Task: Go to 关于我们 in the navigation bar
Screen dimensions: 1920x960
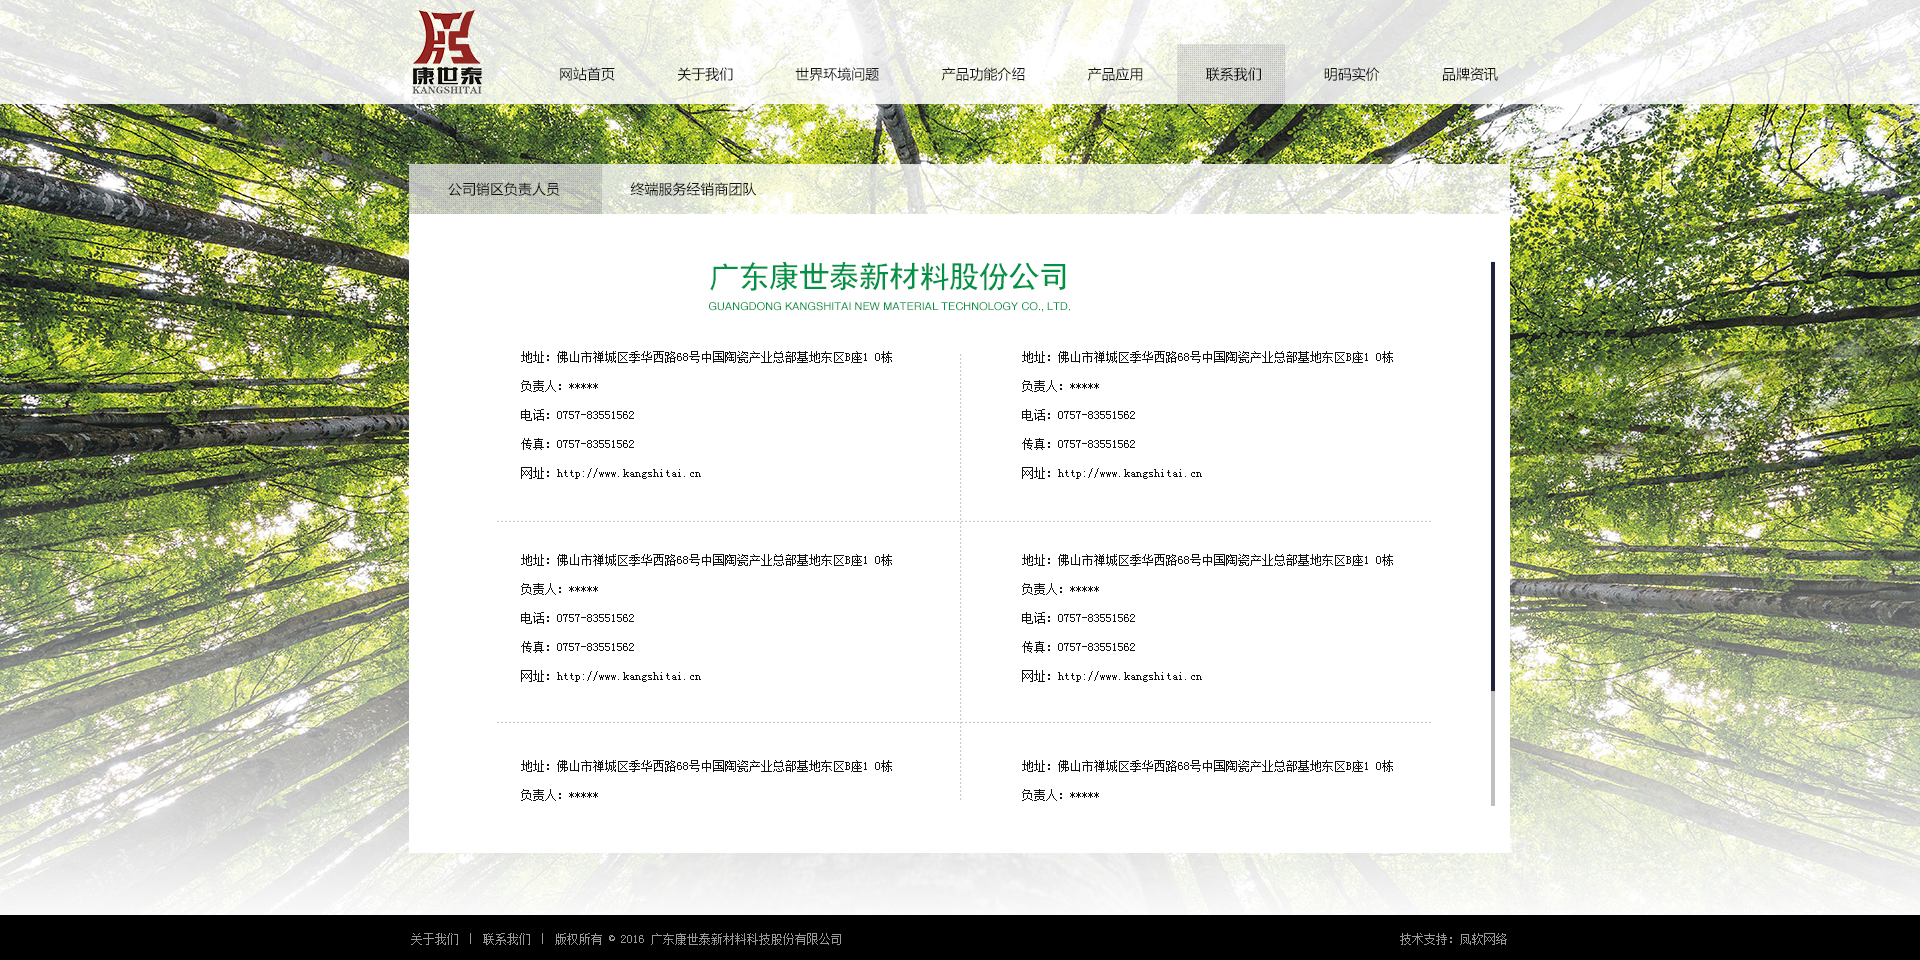Action: pos(705,75)
